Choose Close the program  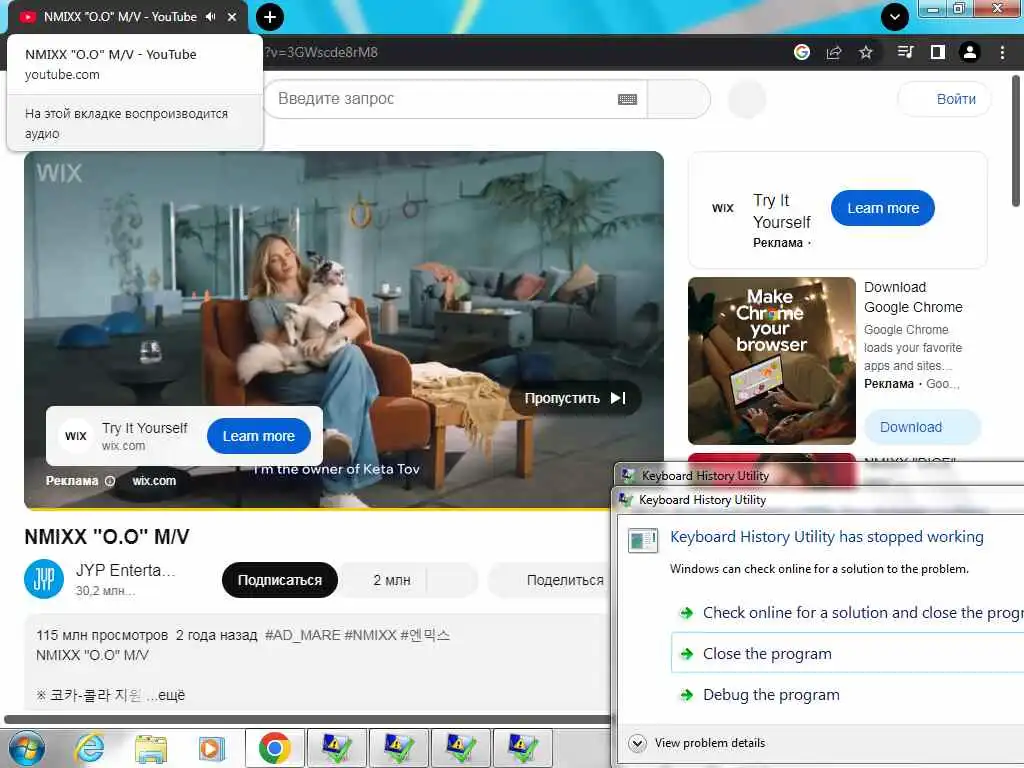click(846, 654)
